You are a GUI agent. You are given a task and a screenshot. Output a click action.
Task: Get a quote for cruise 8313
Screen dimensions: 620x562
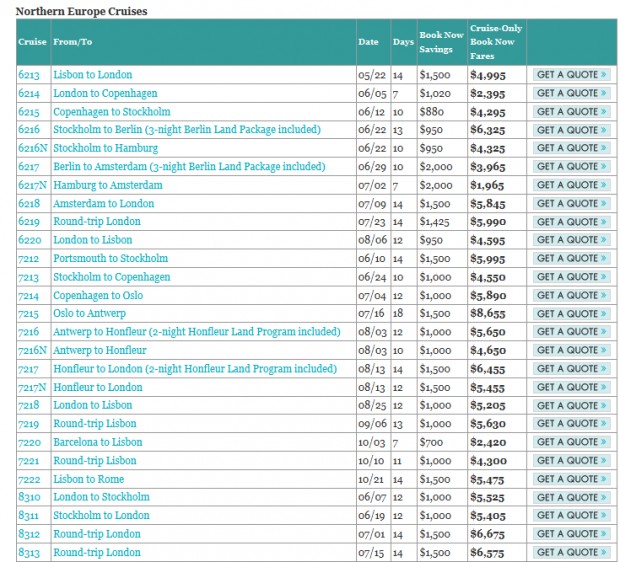(x=571, y=552)
